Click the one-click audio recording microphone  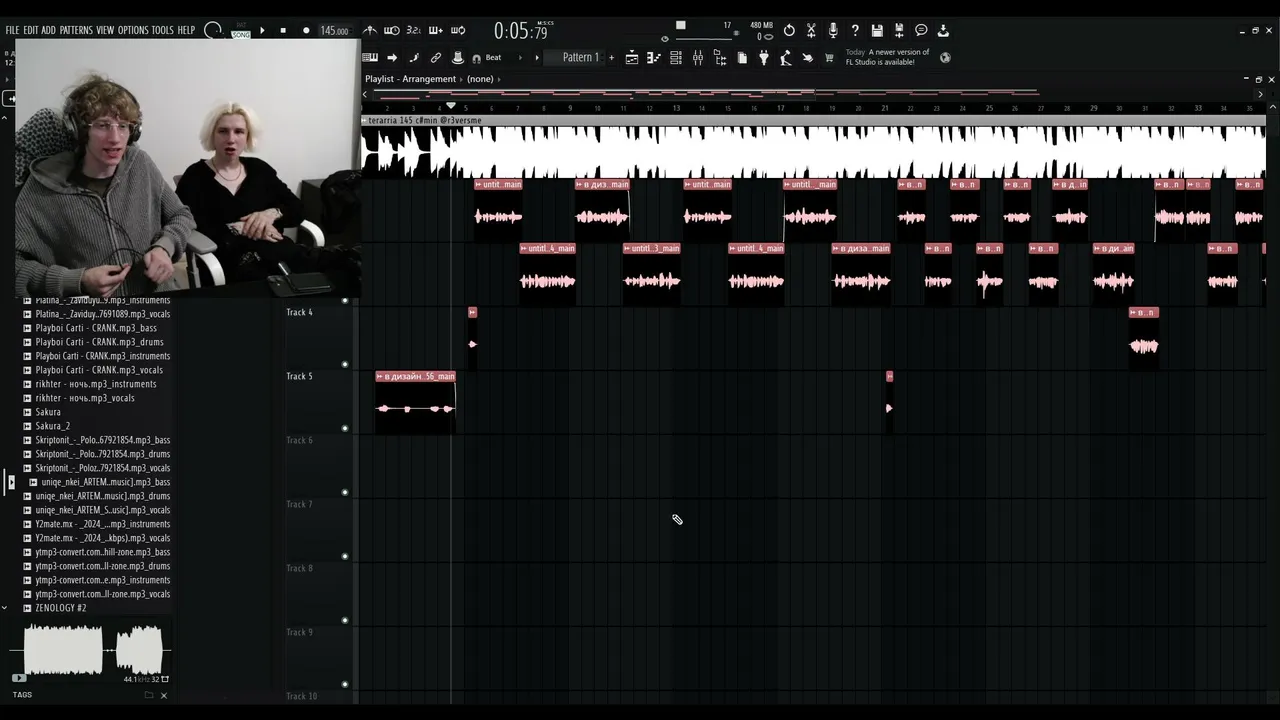833,31
